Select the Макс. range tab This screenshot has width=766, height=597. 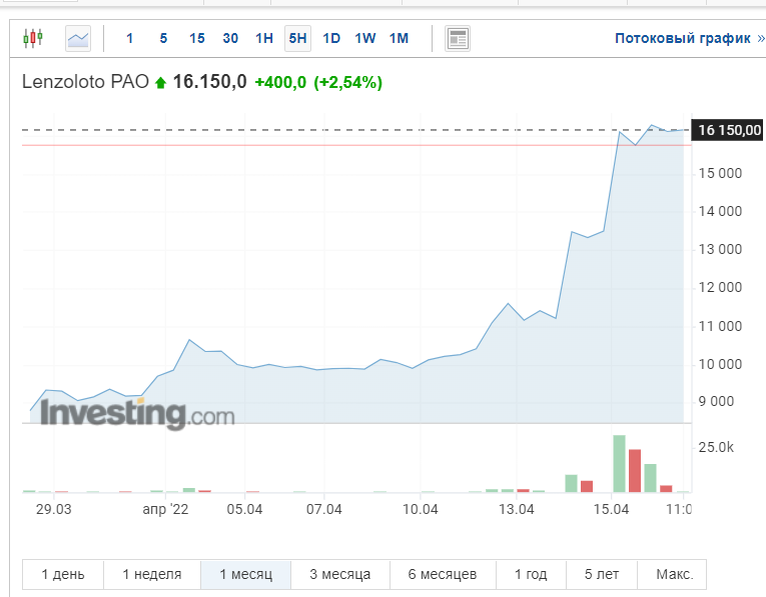coord(672,575)
